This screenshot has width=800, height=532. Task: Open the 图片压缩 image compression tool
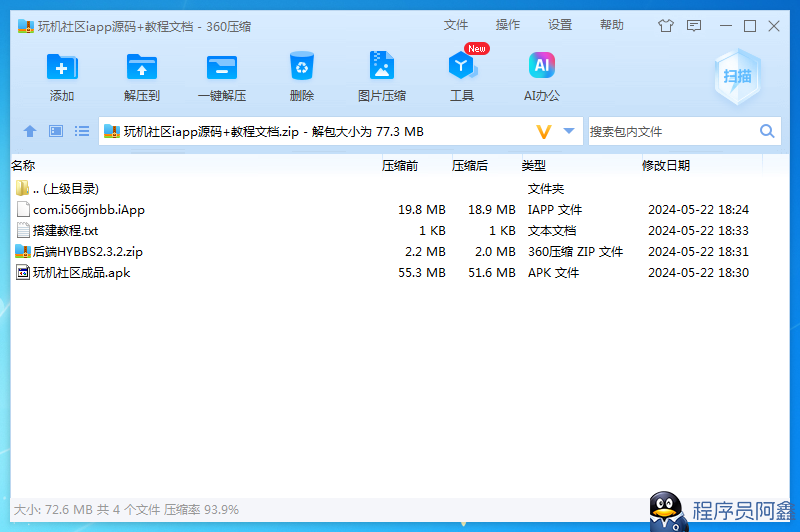(382, 65)
